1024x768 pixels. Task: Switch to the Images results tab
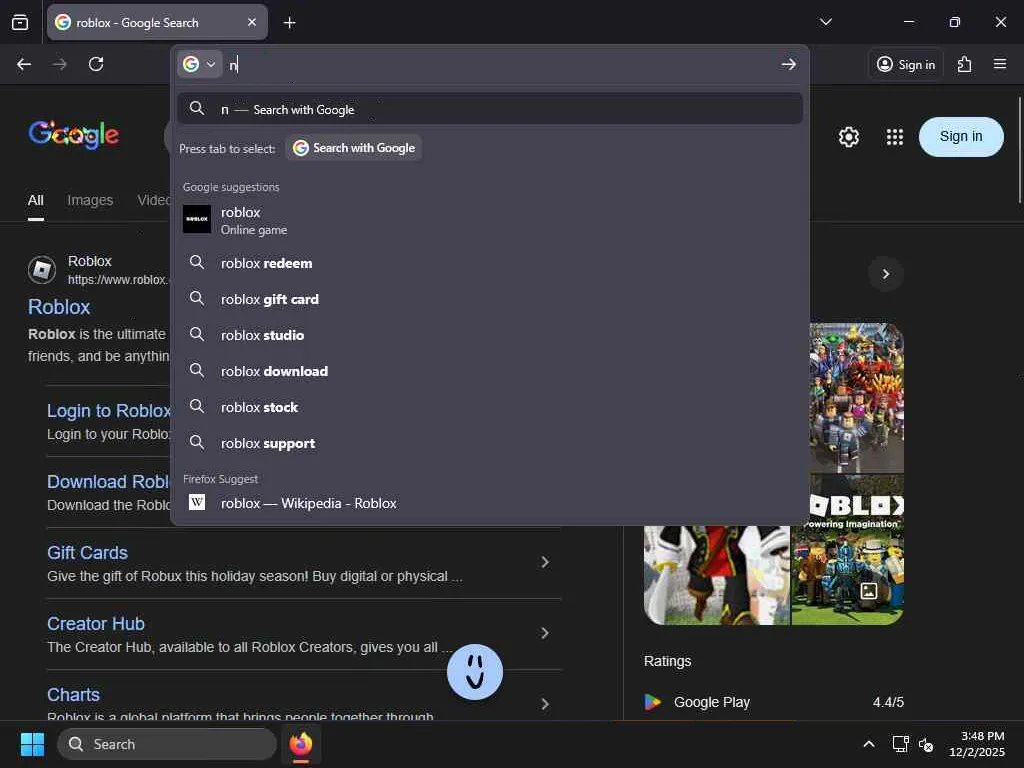[90, 200]
